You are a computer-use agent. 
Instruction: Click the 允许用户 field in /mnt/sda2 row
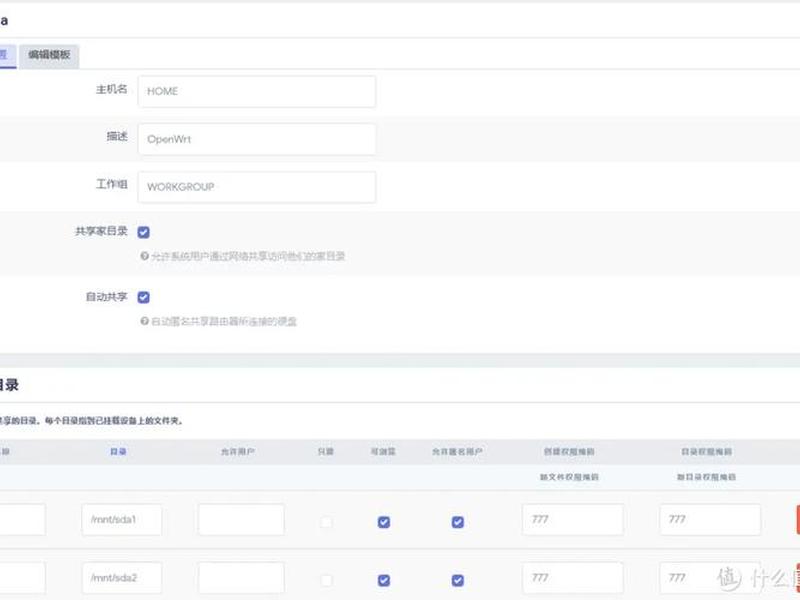[241, 578]
